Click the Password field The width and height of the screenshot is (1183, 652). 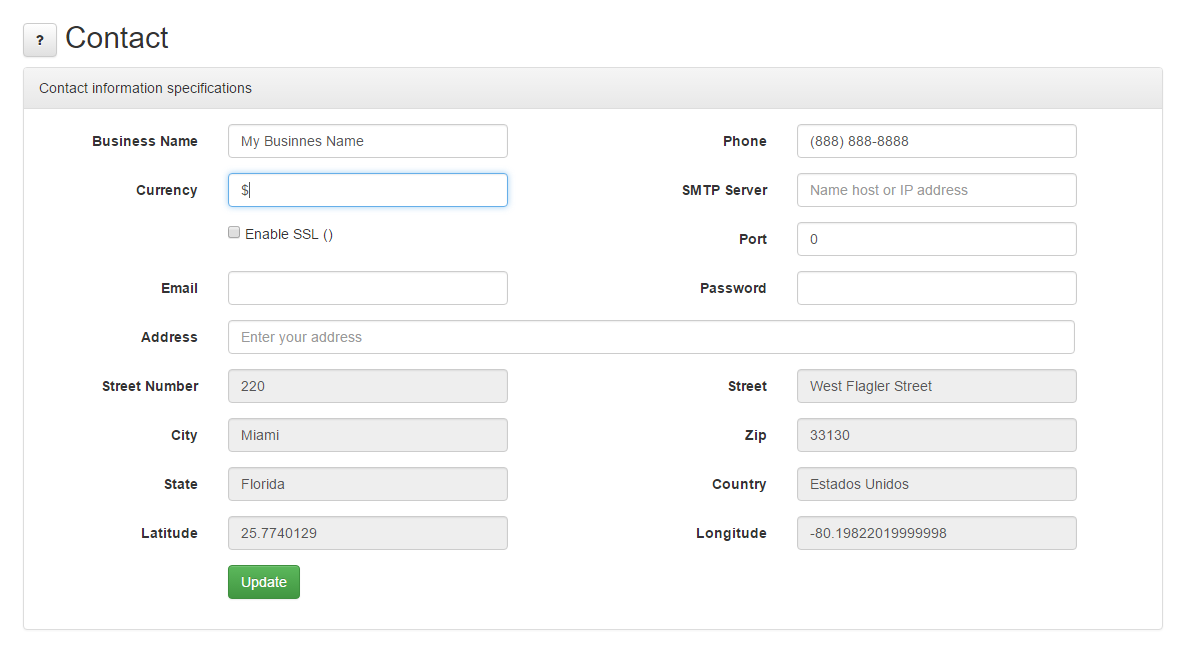[x=936, y=288]
